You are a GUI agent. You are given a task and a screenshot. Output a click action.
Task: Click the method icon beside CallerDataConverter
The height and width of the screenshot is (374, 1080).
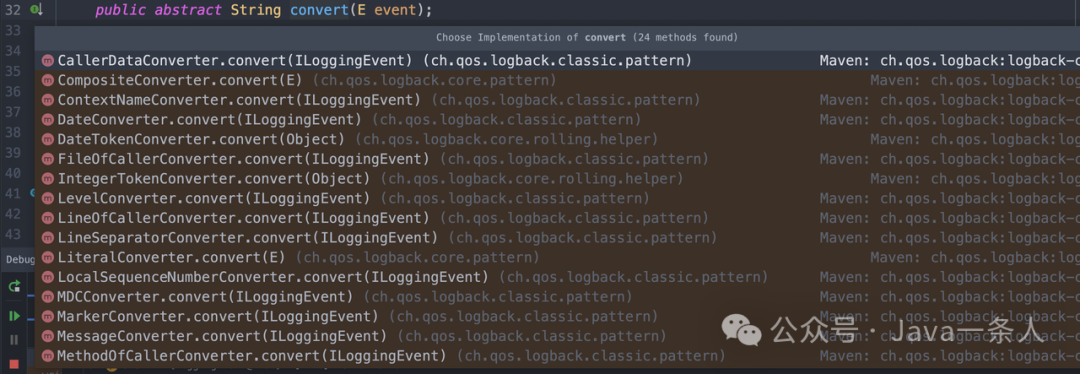[48, 61]
